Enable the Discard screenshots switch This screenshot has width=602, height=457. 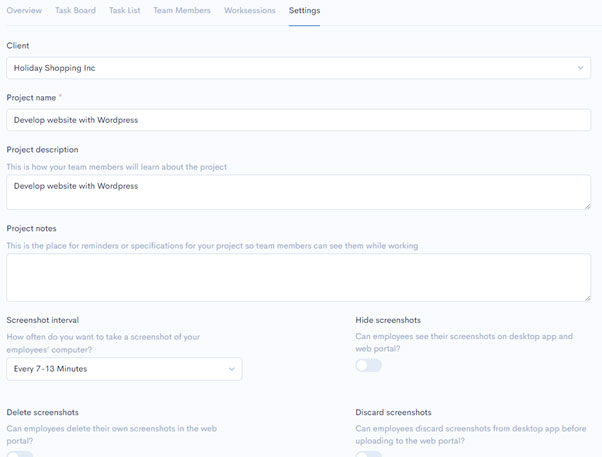369,454
